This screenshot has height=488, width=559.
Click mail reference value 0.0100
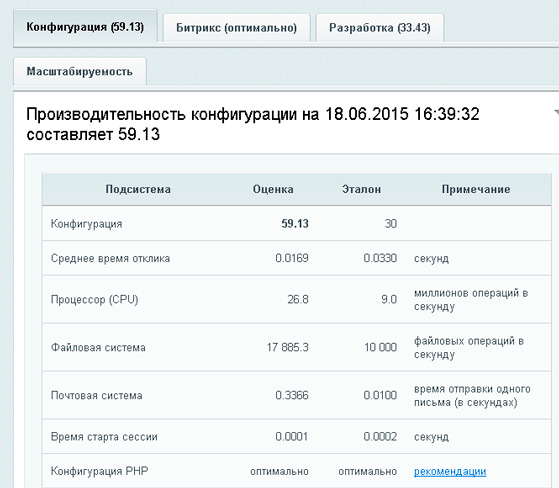click(x=380, y=395)
